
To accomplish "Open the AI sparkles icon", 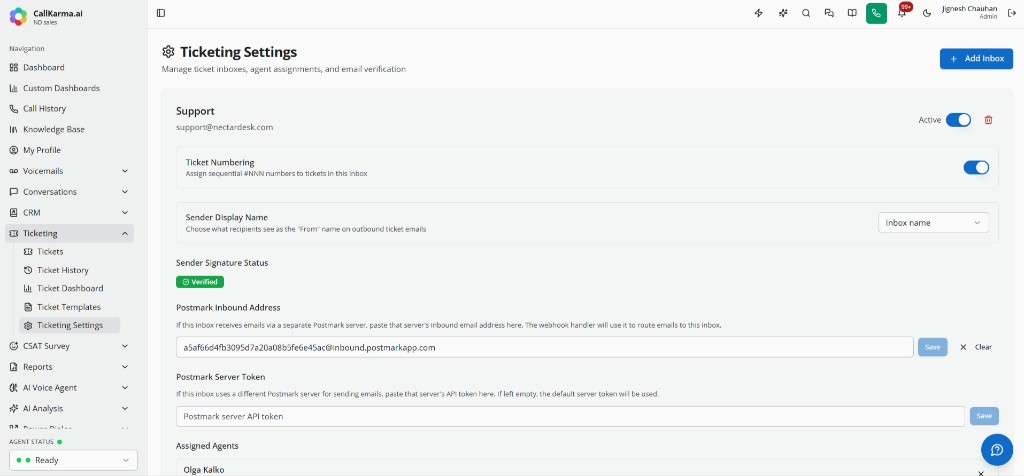I will coord(782,13).
